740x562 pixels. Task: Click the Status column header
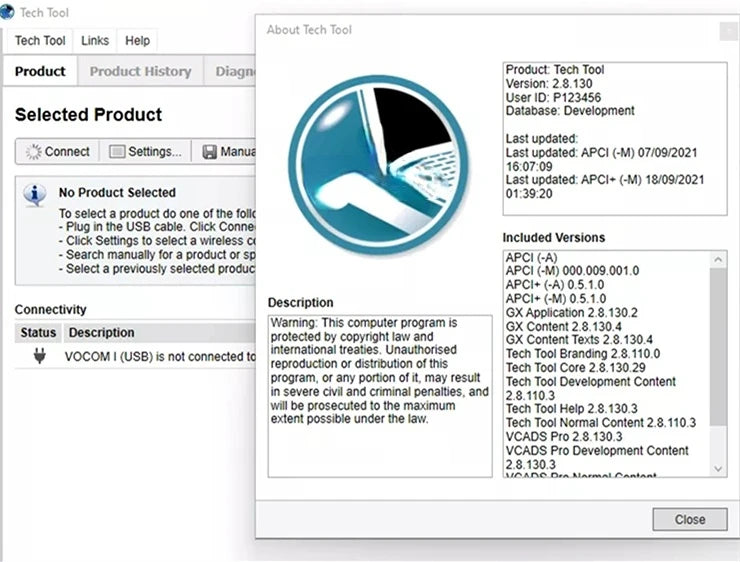pos(38,333)
